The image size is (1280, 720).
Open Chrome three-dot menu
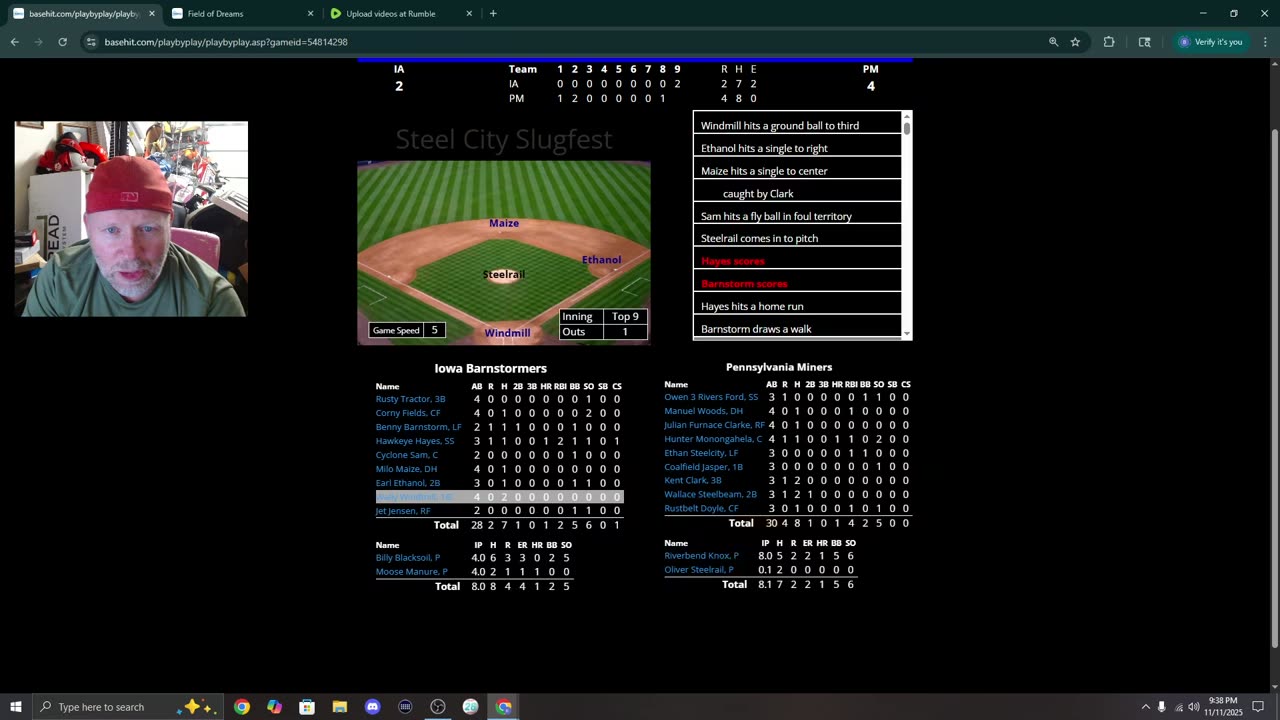coord(1266,42)
